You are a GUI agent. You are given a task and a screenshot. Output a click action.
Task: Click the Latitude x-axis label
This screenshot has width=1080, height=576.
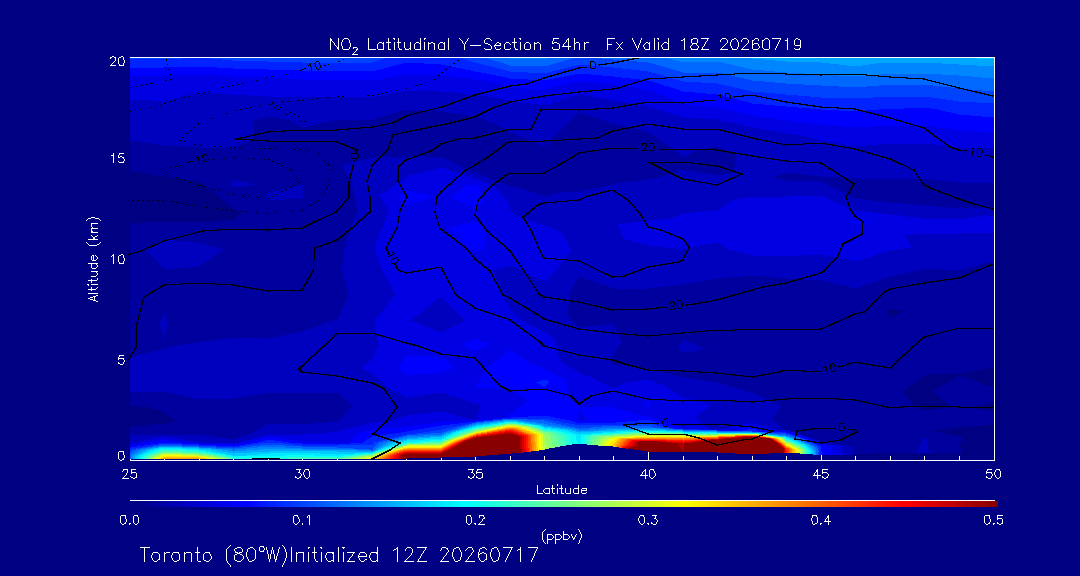[562, 490]
